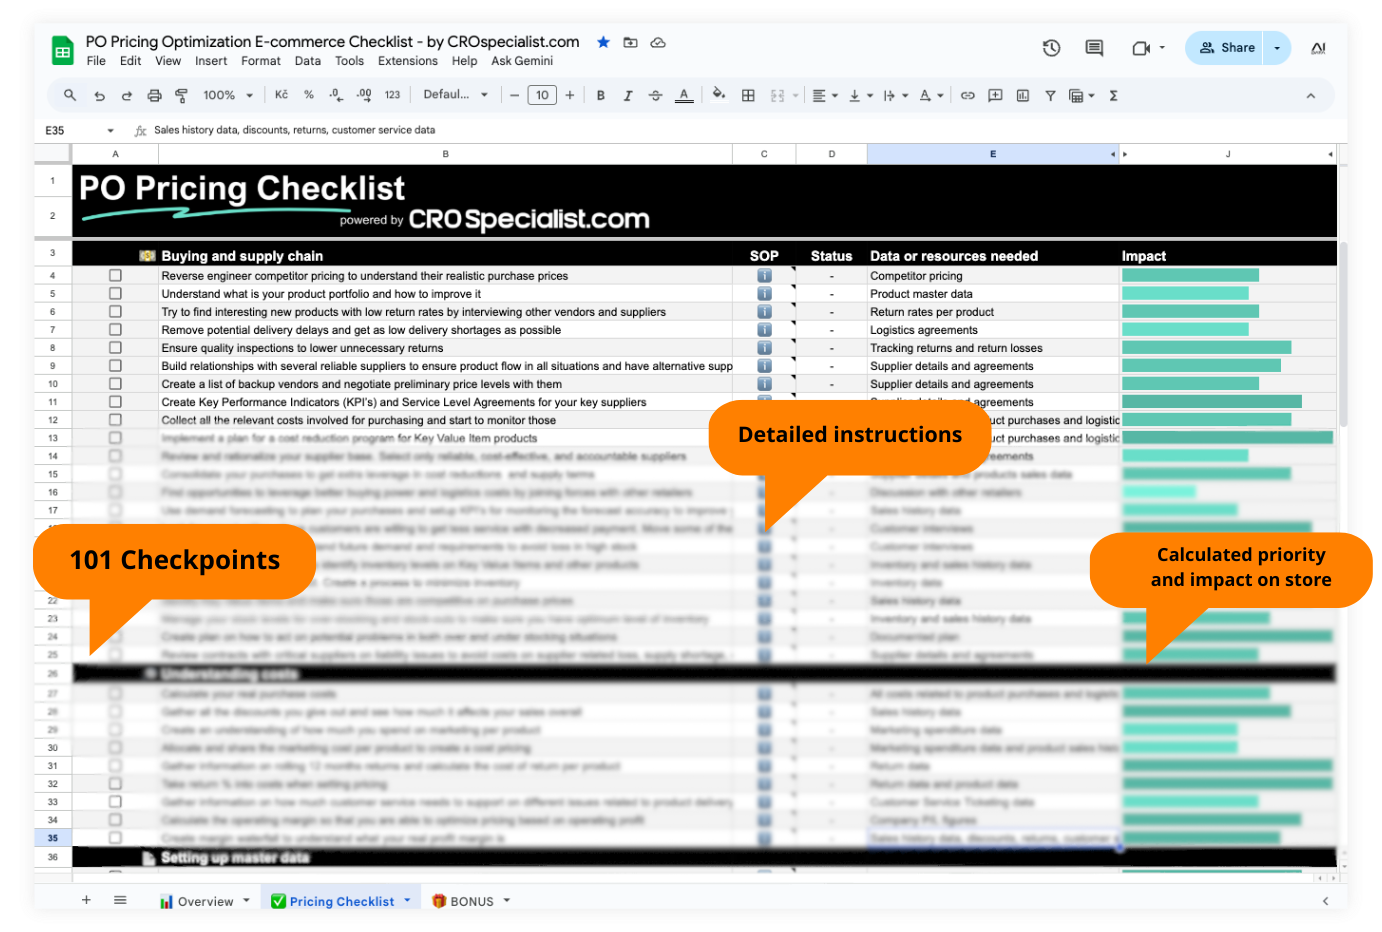Screen dimensions: 1382x932
Task: Click the font size input field
Action: pos(542,96)
